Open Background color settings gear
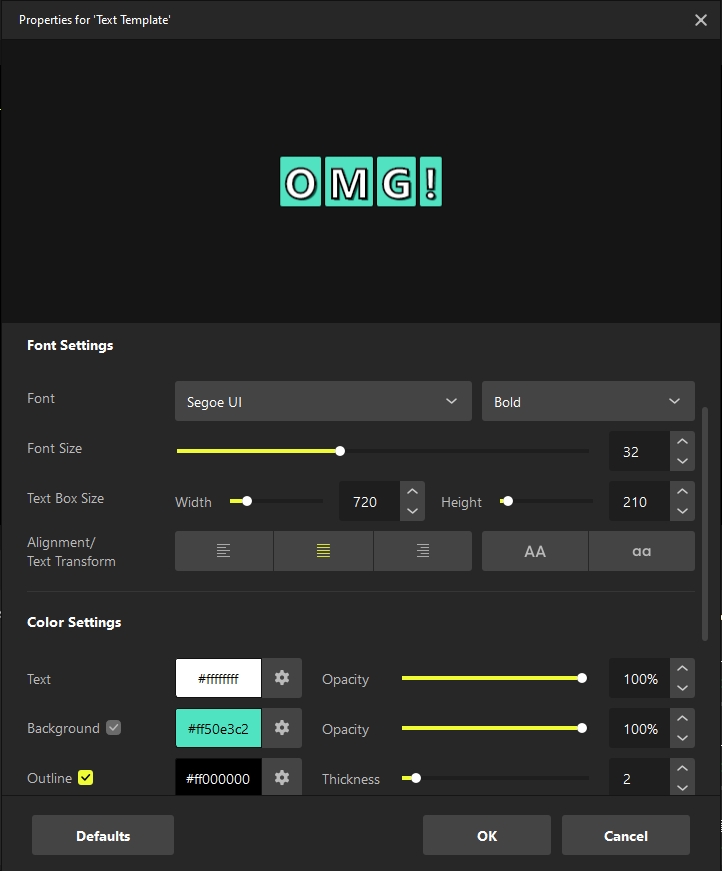Viewport: 722px width, 871px height. (x=282, y=728)
